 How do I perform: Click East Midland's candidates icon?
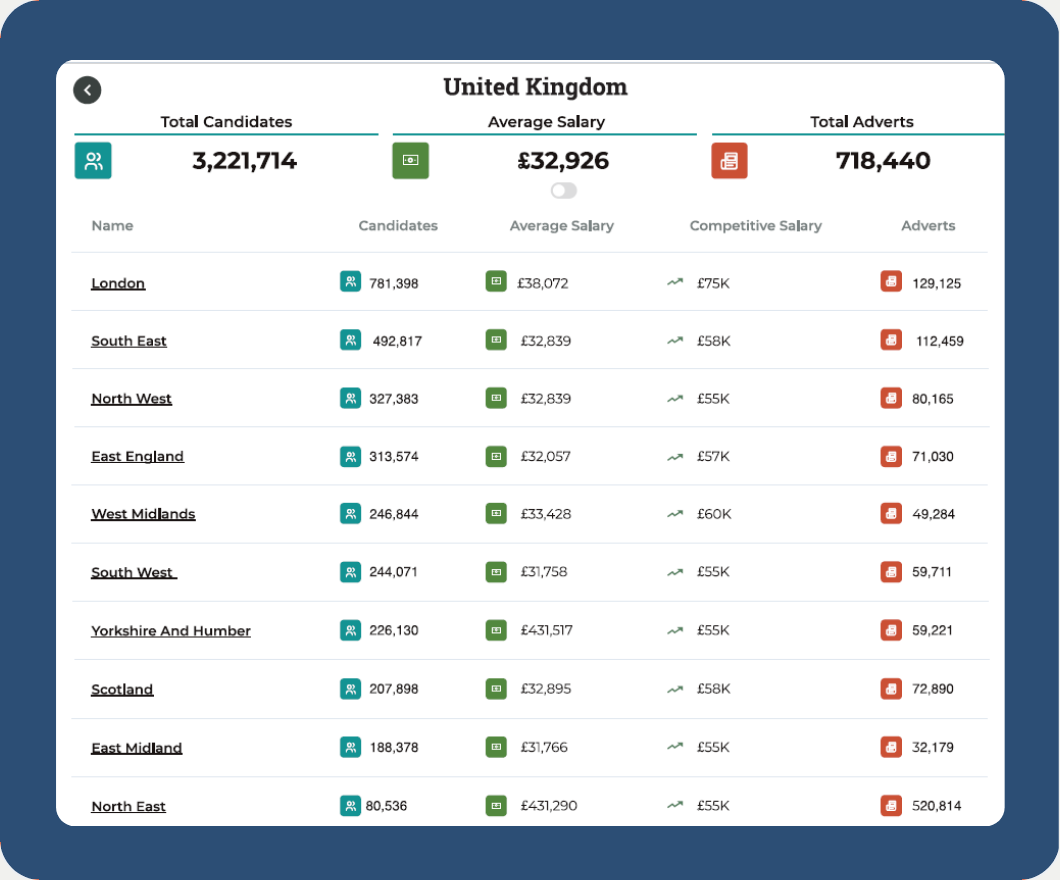(x=350, y=747)
